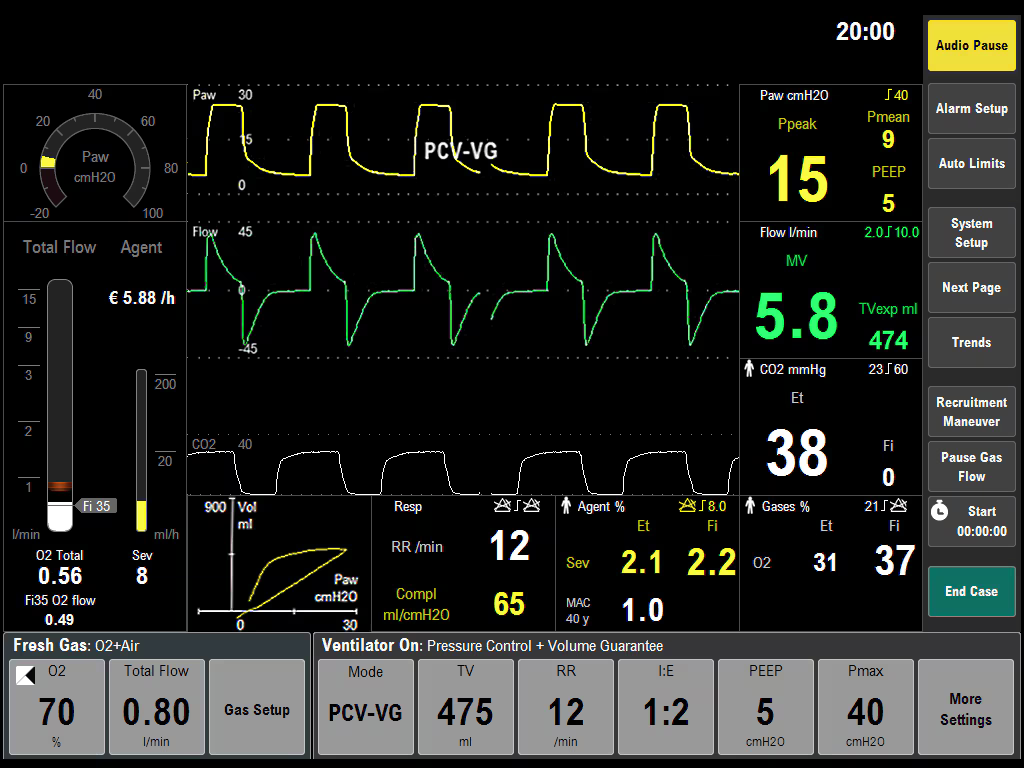1024x768 pixels.
Task: Click the patient icon beside CO2 mmHg
Action: 749,370
